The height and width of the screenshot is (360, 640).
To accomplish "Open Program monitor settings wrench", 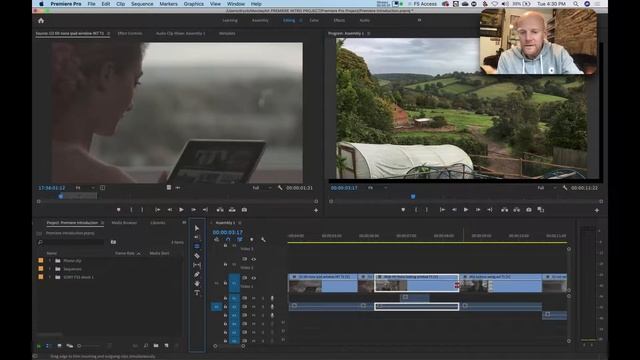I will [565, 188].
